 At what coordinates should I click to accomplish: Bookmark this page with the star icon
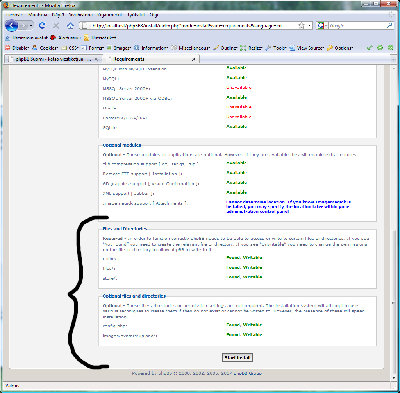click(302, 25)
